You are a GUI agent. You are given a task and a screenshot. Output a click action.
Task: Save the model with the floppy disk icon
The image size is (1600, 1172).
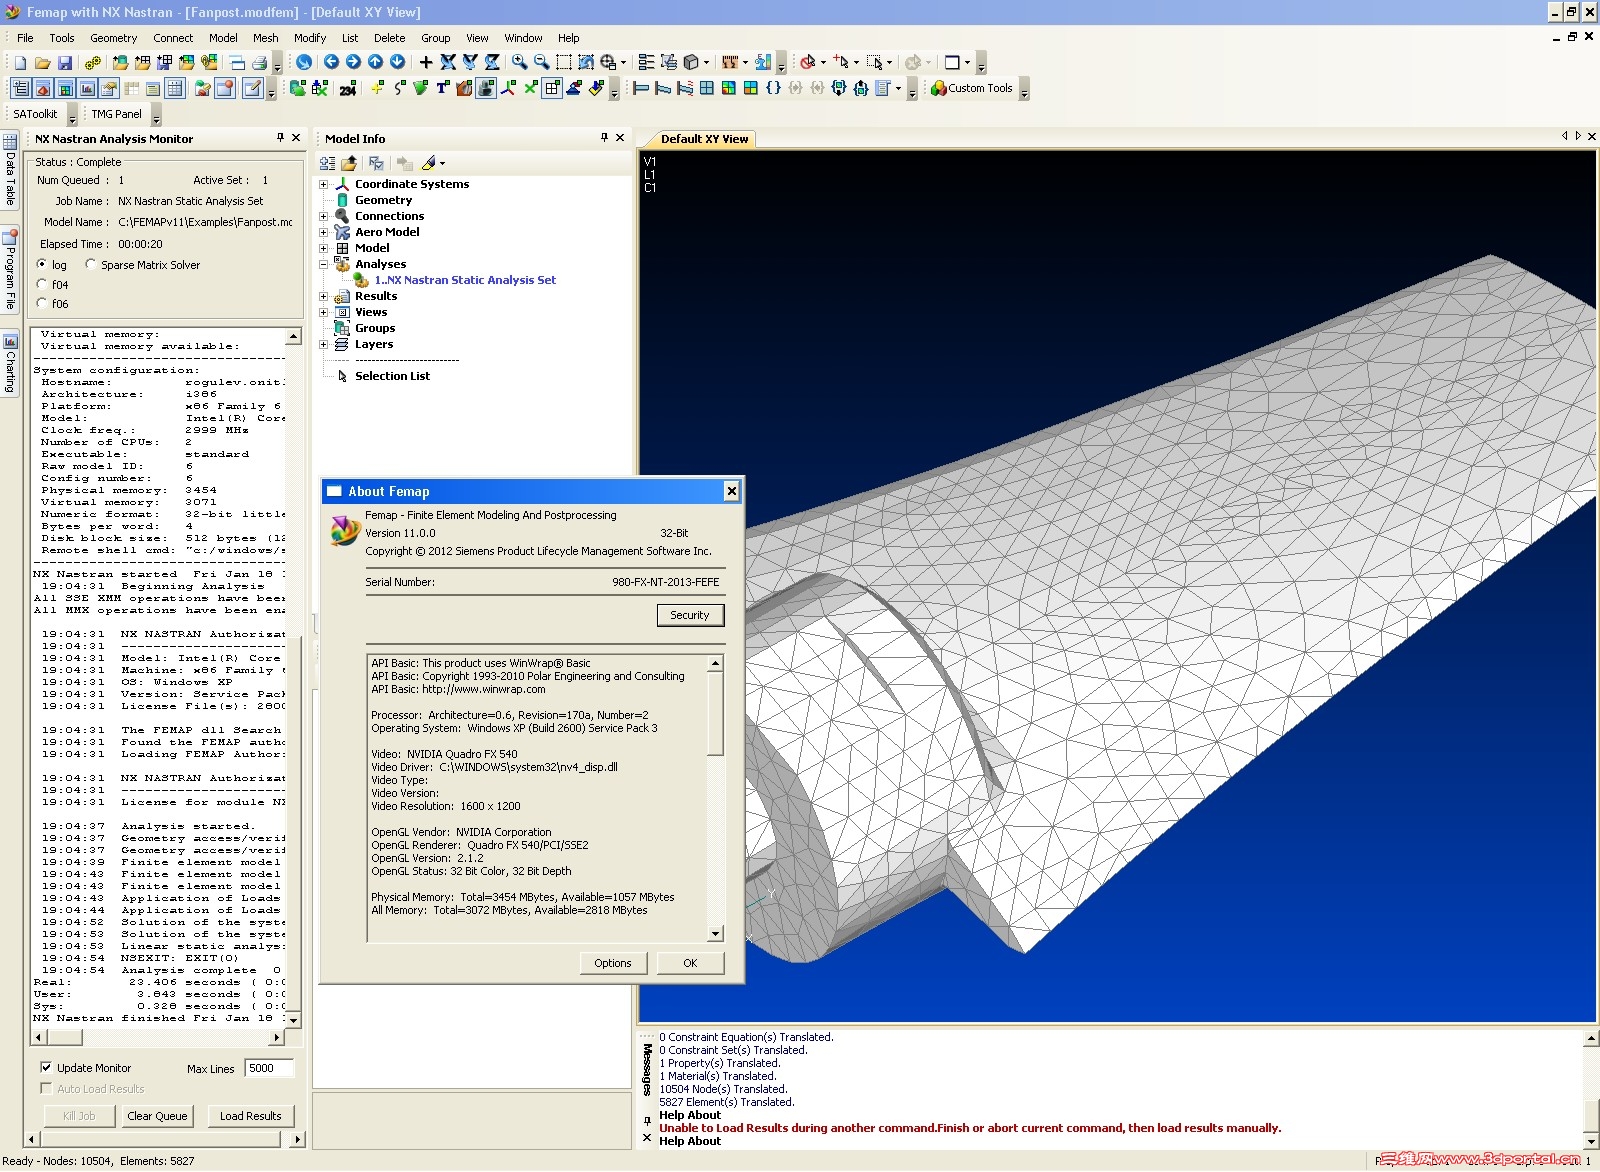[64, 62]
